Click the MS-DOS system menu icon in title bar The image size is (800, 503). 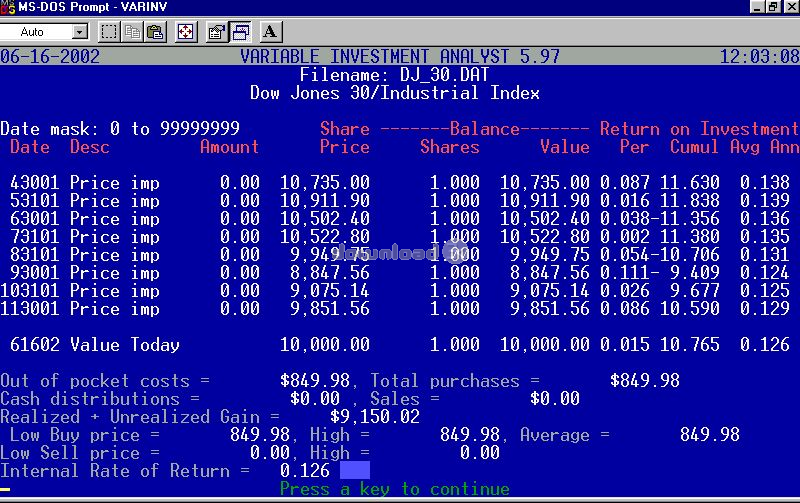[x=8, y=7]
